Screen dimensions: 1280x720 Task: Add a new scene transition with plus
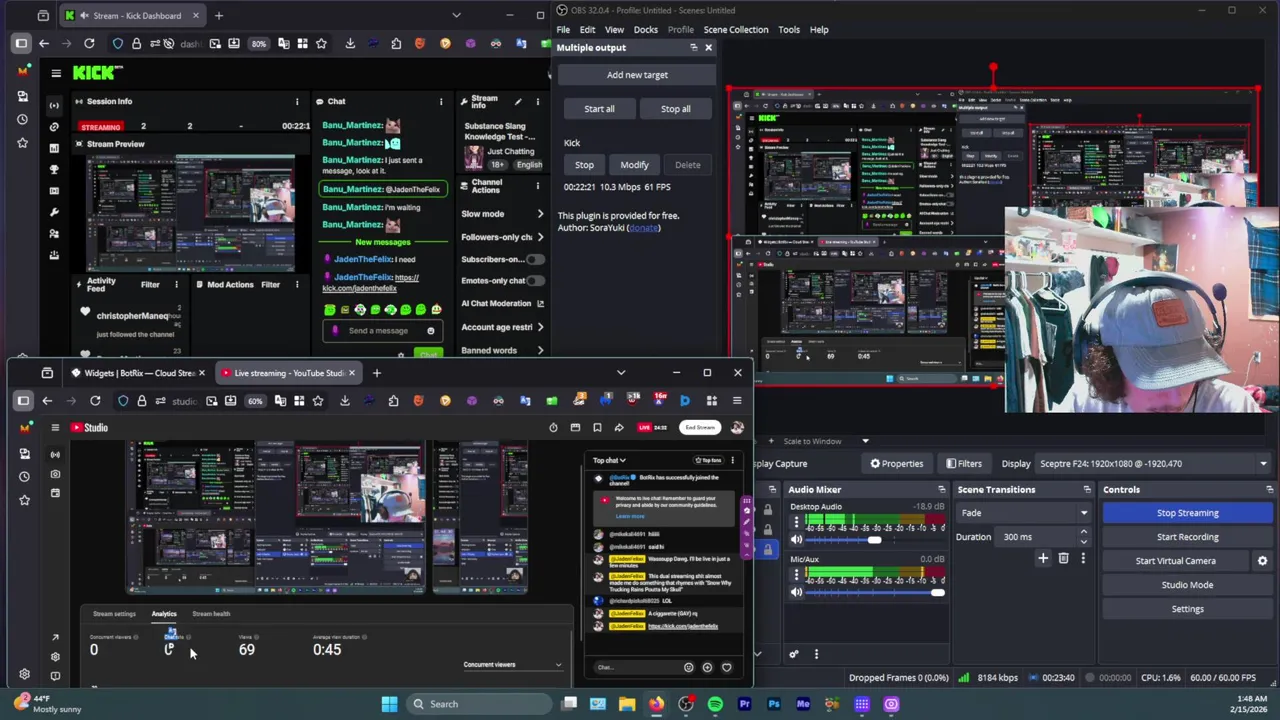coord(1043,558)
